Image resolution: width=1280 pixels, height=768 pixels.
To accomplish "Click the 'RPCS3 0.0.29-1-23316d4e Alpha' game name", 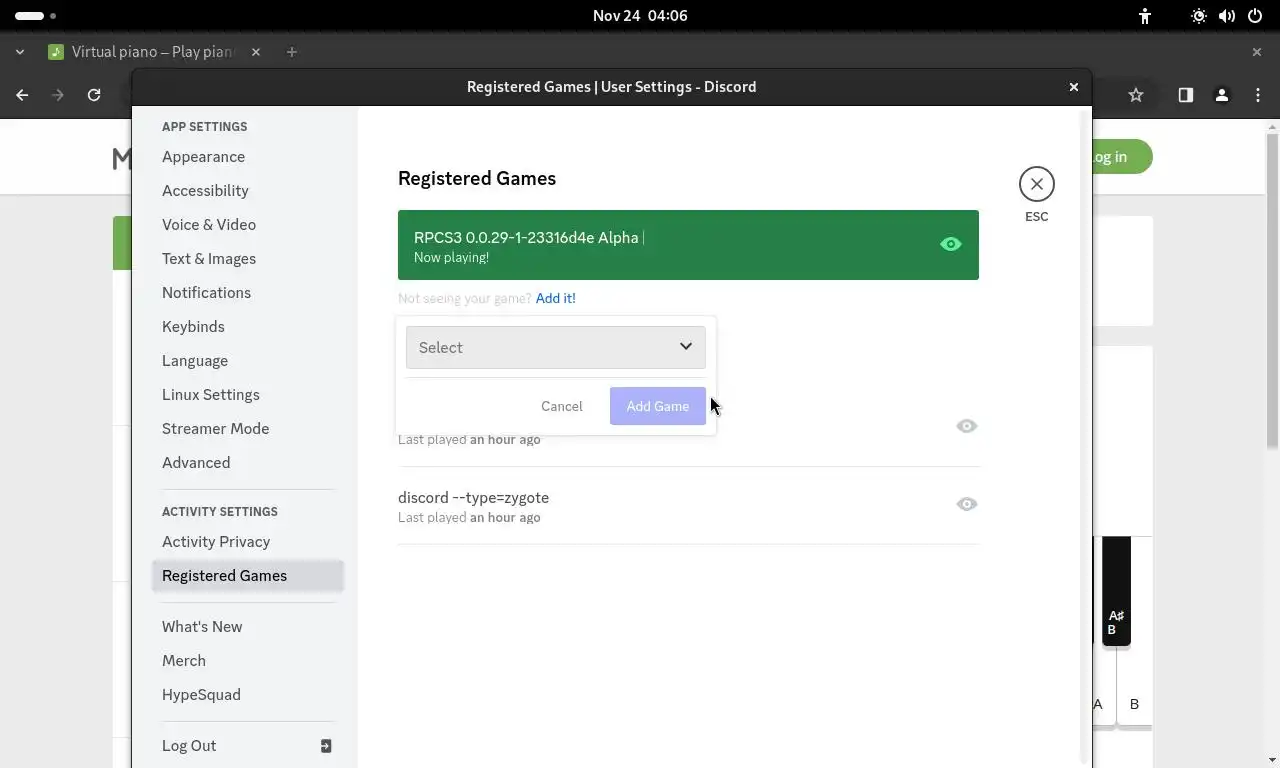I will pos(526,238).
